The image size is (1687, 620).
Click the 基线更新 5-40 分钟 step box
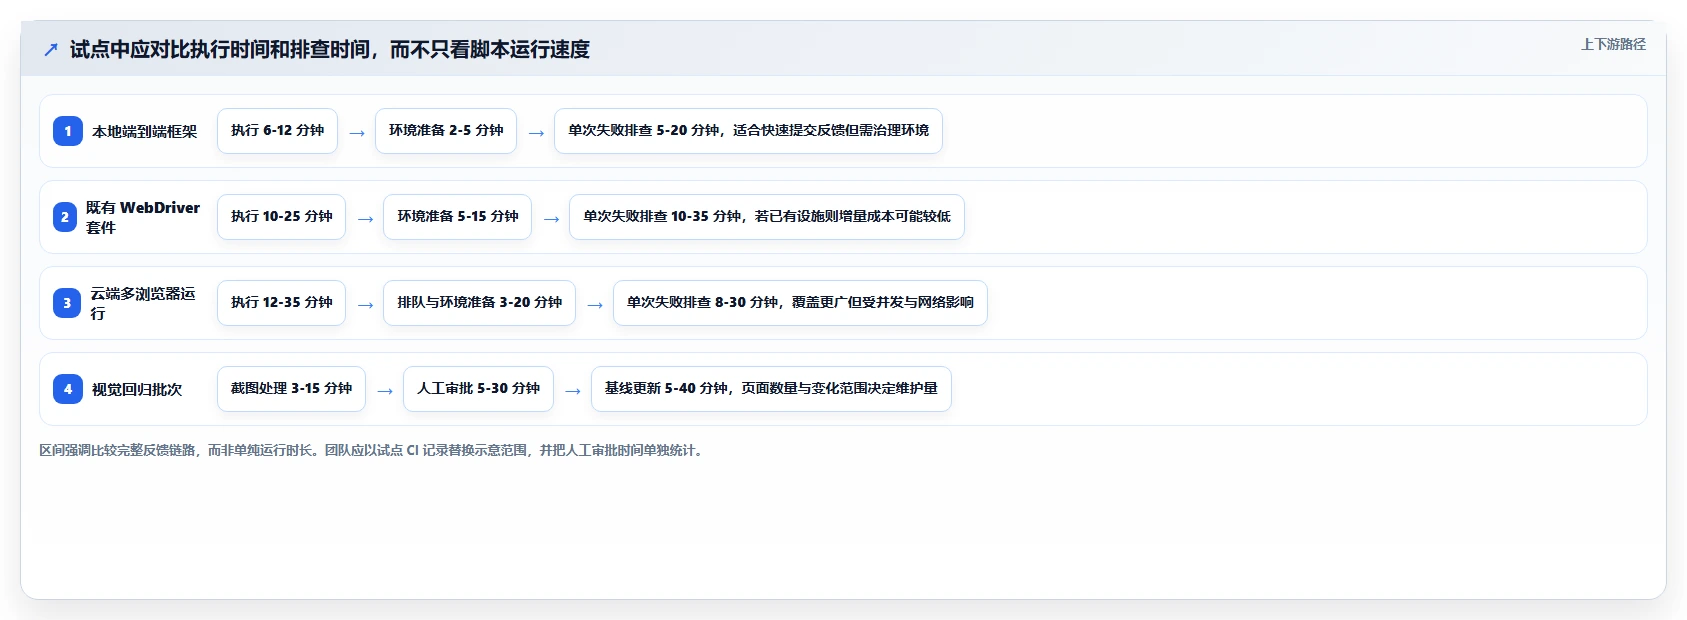click(x=771, y=389)
